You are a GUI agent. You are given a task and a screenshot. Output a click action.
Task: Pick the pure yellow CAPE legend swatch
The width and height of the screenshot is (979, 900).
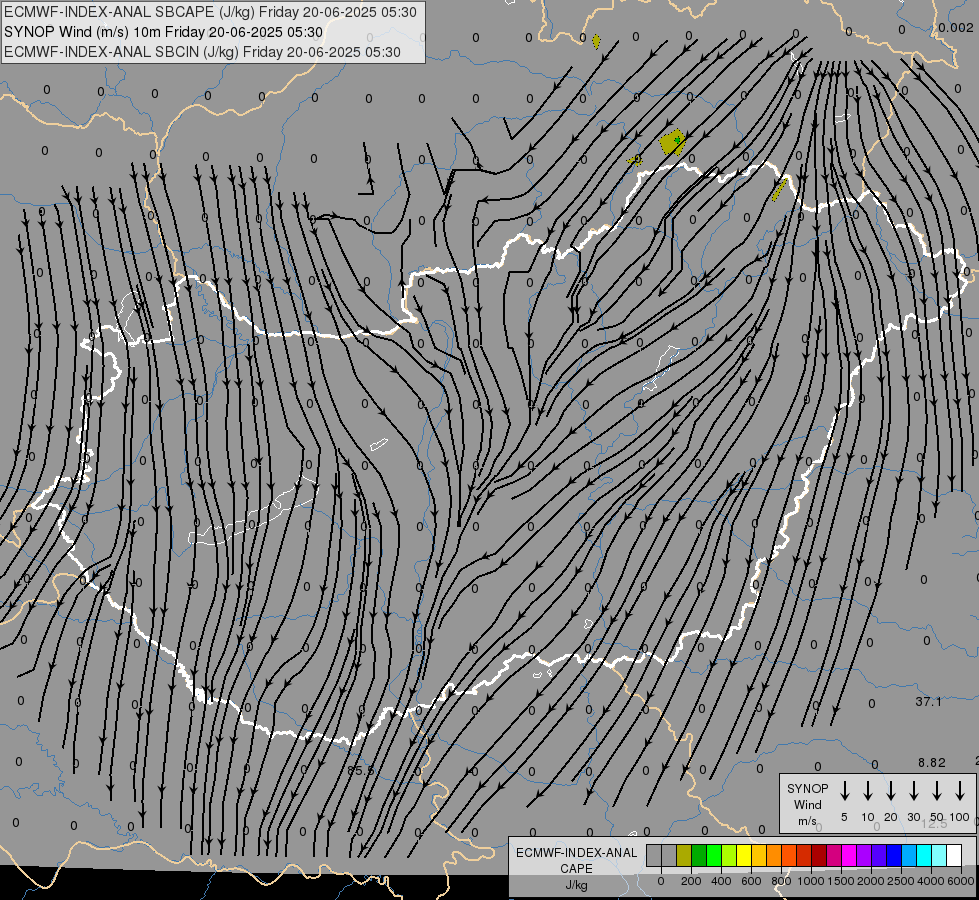pos(744,855)
